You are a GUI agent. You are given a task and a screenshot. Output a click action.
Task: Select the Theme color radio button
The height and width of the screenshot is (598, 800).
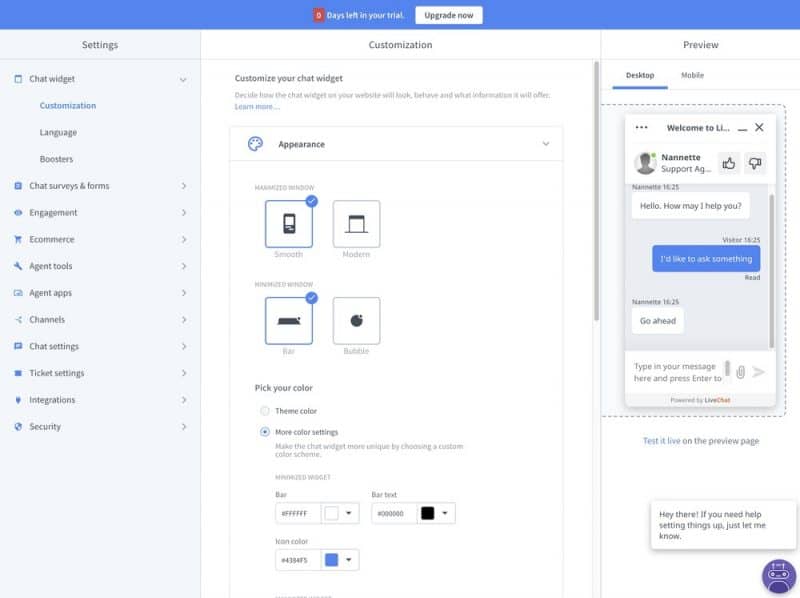(x=265, y=411)
